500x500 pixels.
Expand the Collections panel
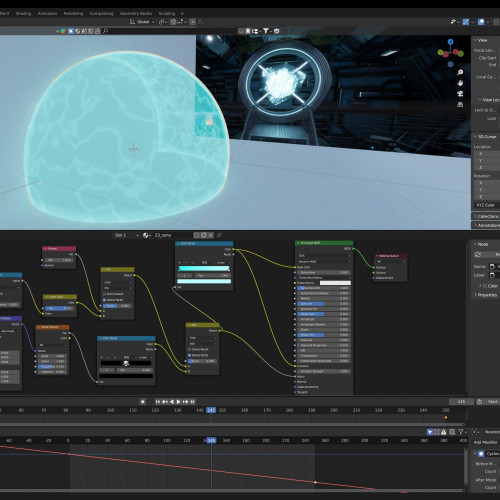coord(487,216)
